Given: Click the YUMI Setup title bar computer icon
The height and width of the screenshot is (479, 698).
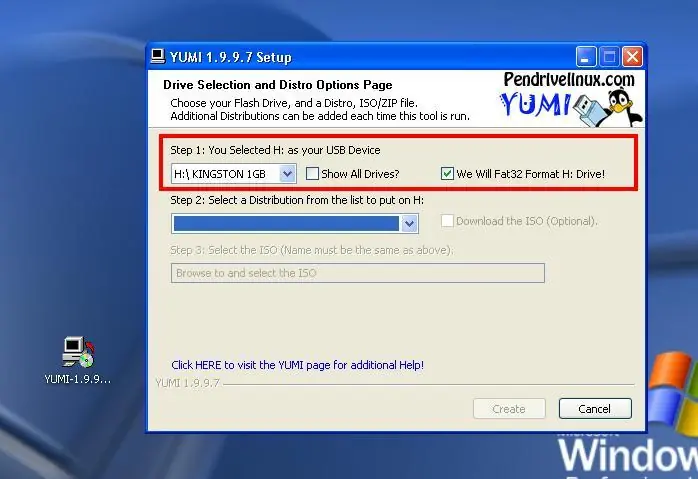Looking at the screenshot, I should [158, 56].
